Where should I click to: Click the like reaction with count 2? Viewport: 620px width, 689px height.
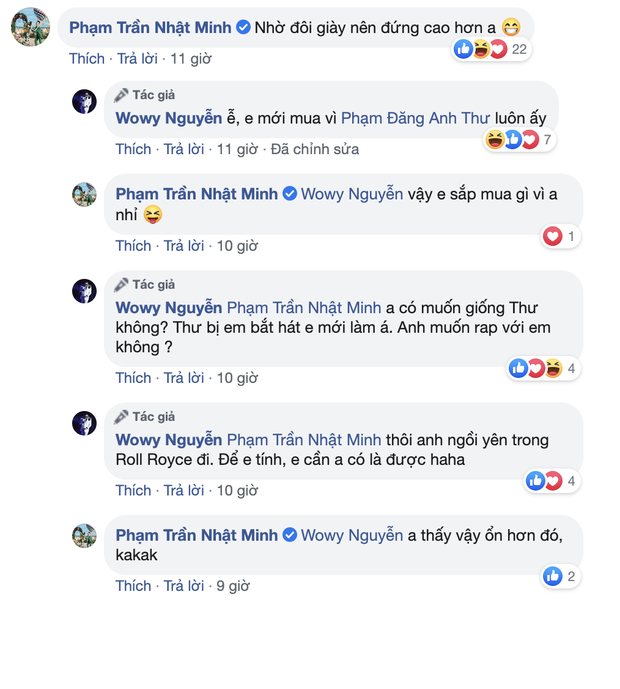pos(553,576)
